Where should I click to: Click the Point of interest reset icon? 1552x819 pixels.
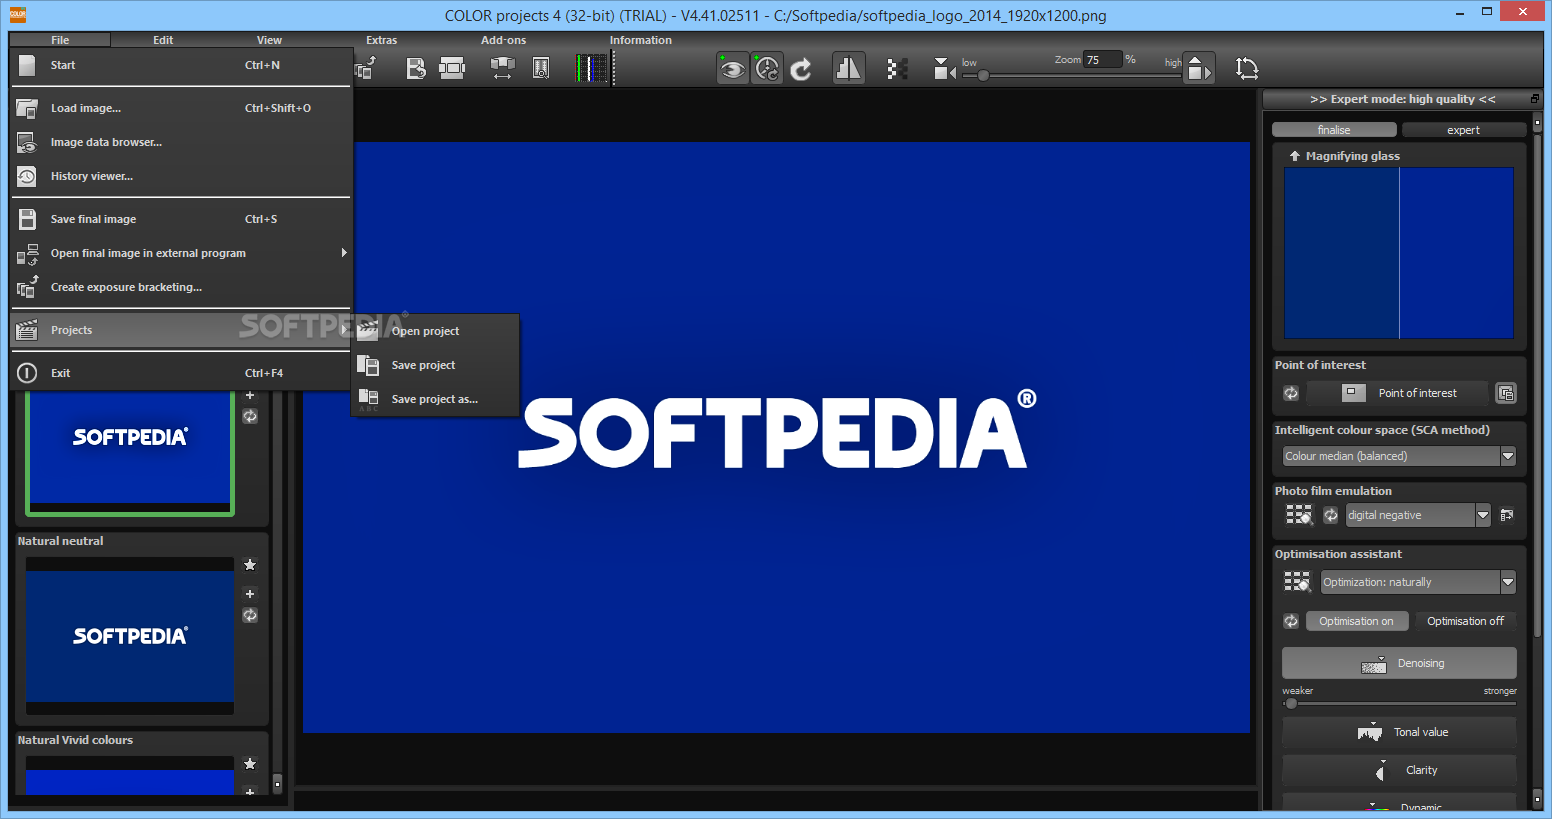point(1291,393)
